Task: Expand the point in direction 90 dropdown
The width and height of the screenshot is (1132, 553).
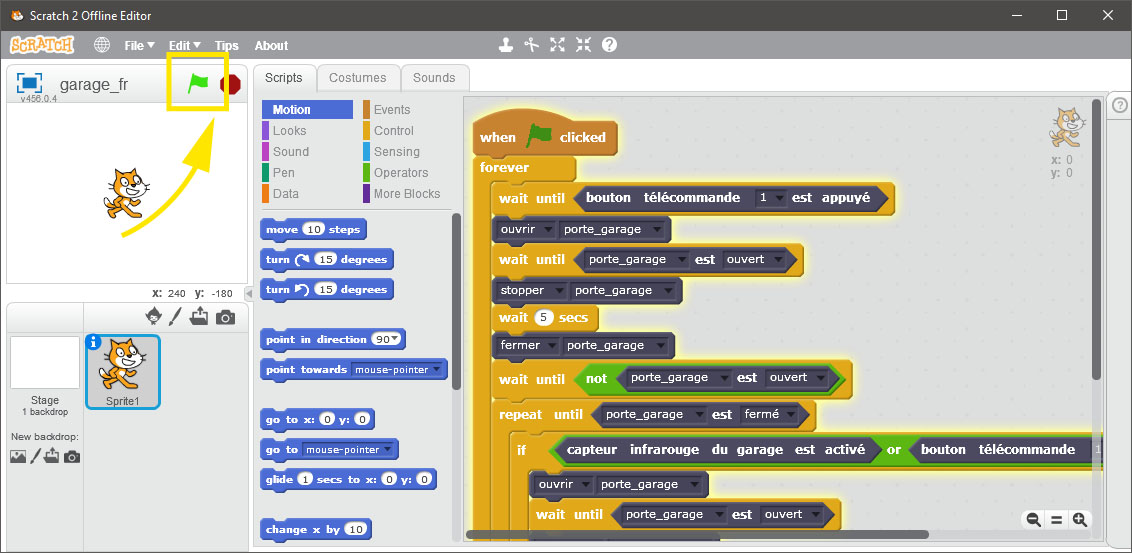Action: pos(397,340)
